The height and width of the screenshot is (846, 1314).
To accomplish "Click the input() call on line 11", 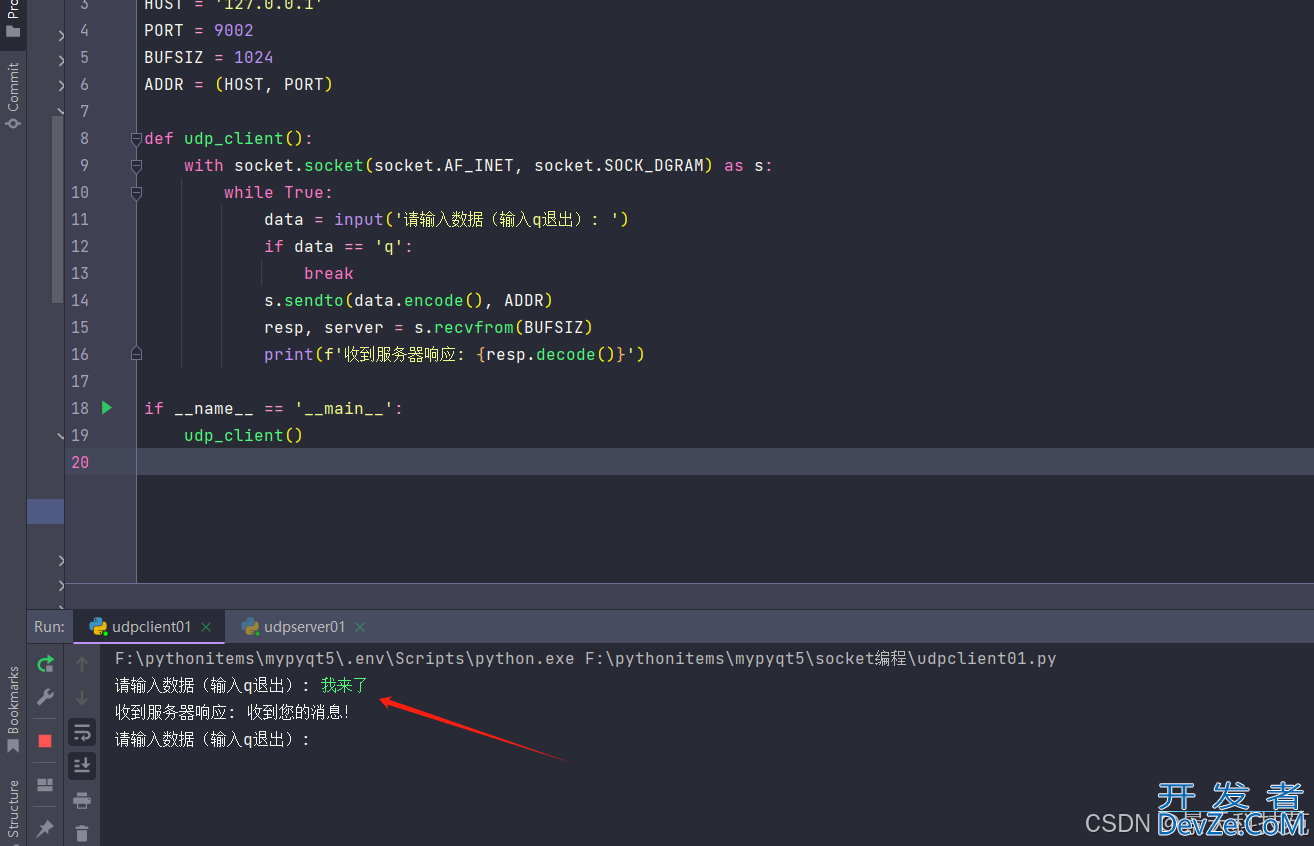I will pyautogui.click(x=481, y=219).
